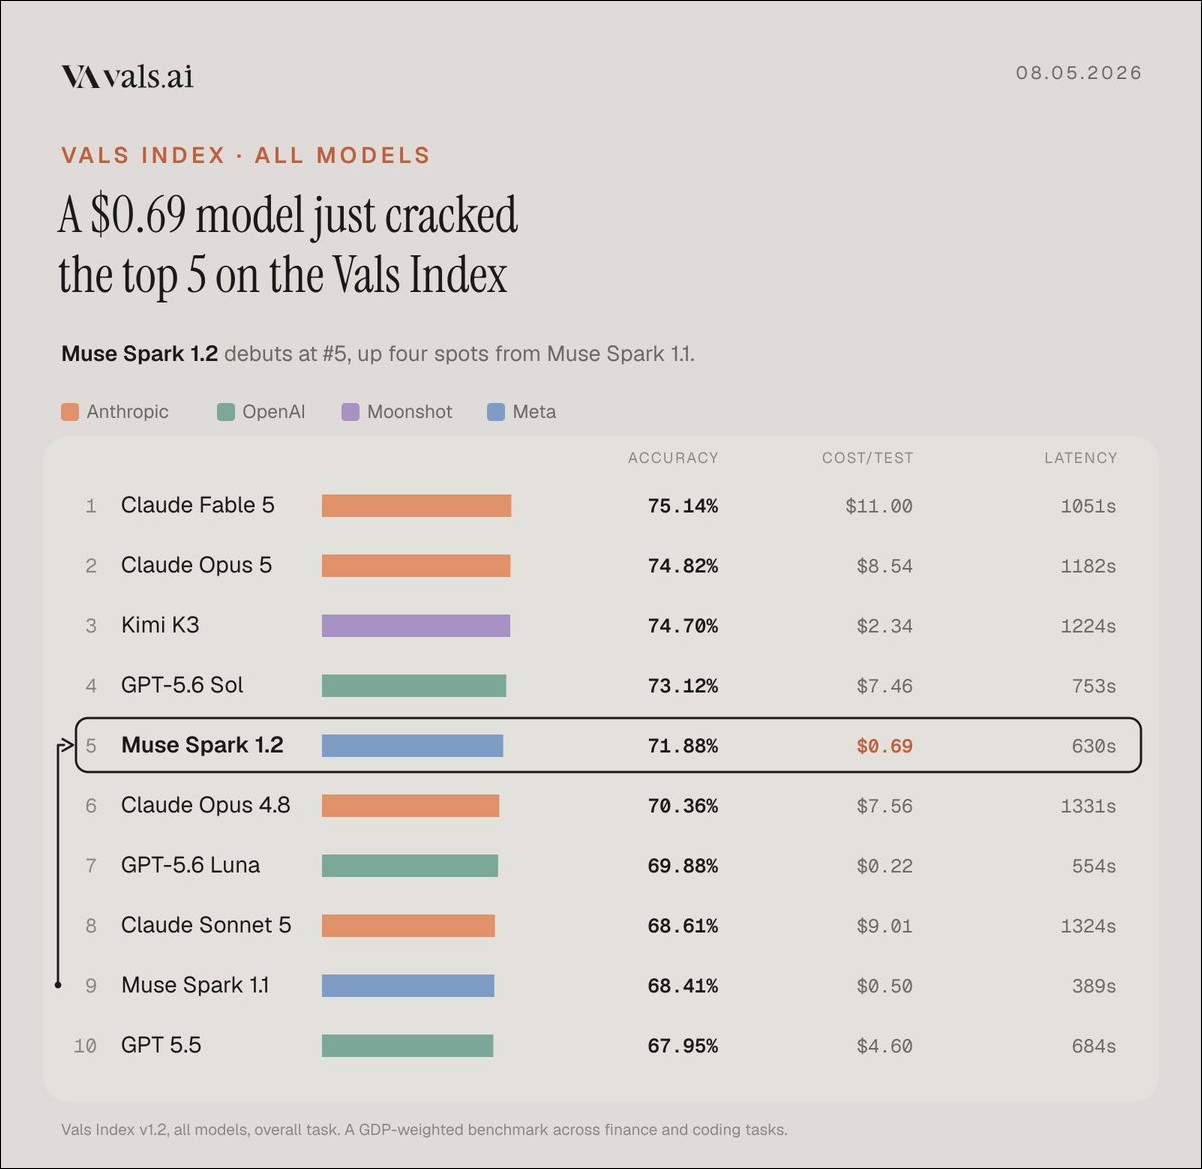Click the Moonshot purple legend swatch
This screenshot has height=1169, width=1202.
pyautogui.click(x=350, y=412)
